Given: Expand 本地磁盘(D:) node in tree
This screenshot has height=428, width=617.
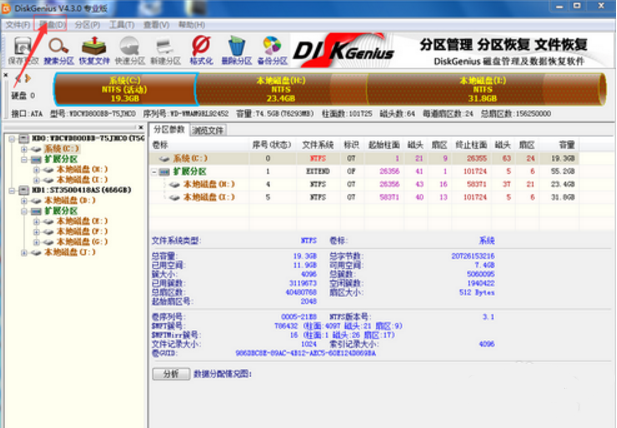Looking at the screenshot, I should click(24, 201).
